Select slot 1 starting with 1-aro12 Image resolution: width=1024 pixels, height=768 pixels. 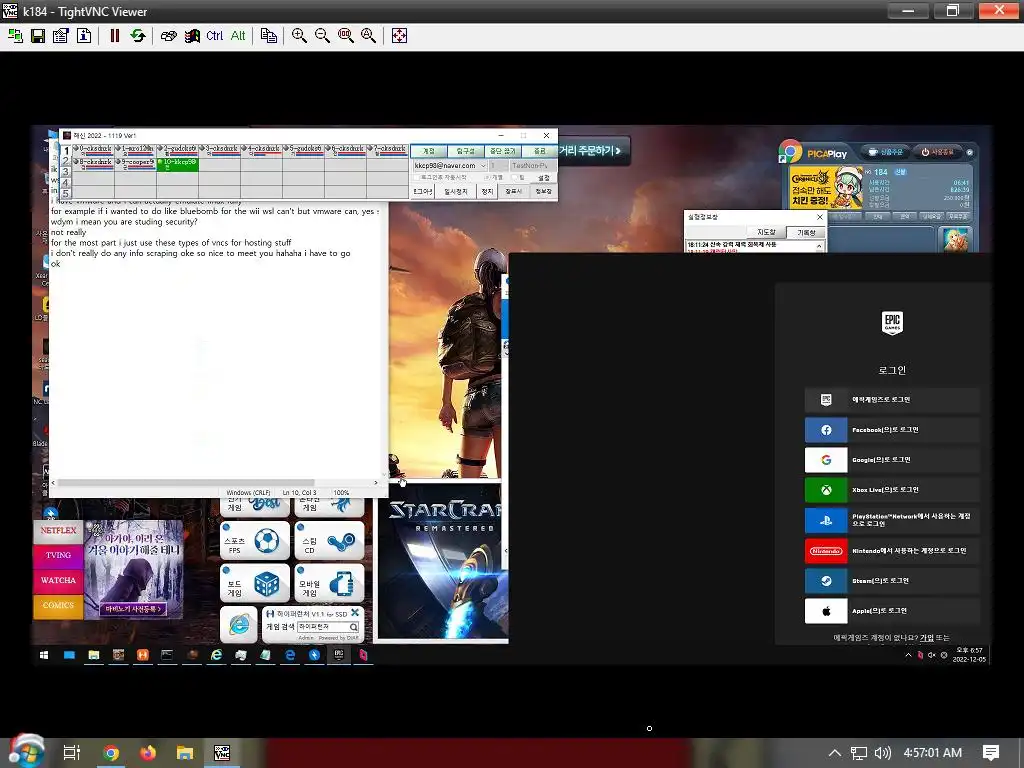click(135, 151)
